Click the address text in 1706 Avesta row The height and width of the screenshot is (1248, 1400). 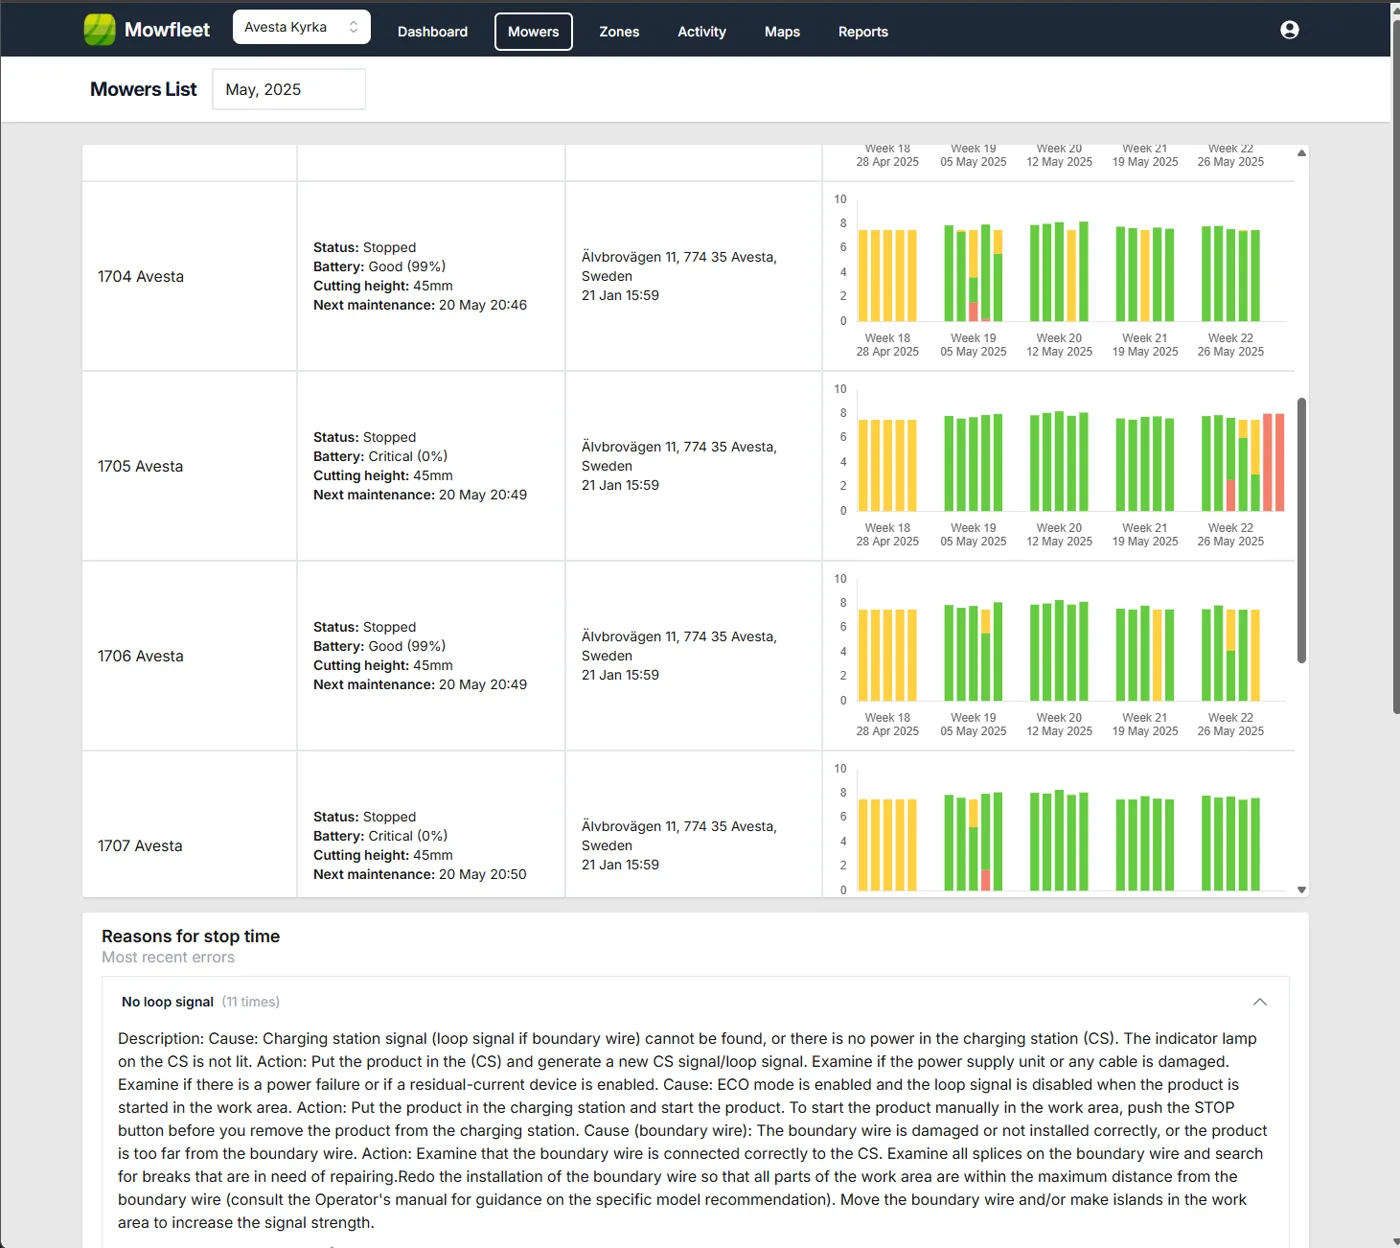[679, 646]
